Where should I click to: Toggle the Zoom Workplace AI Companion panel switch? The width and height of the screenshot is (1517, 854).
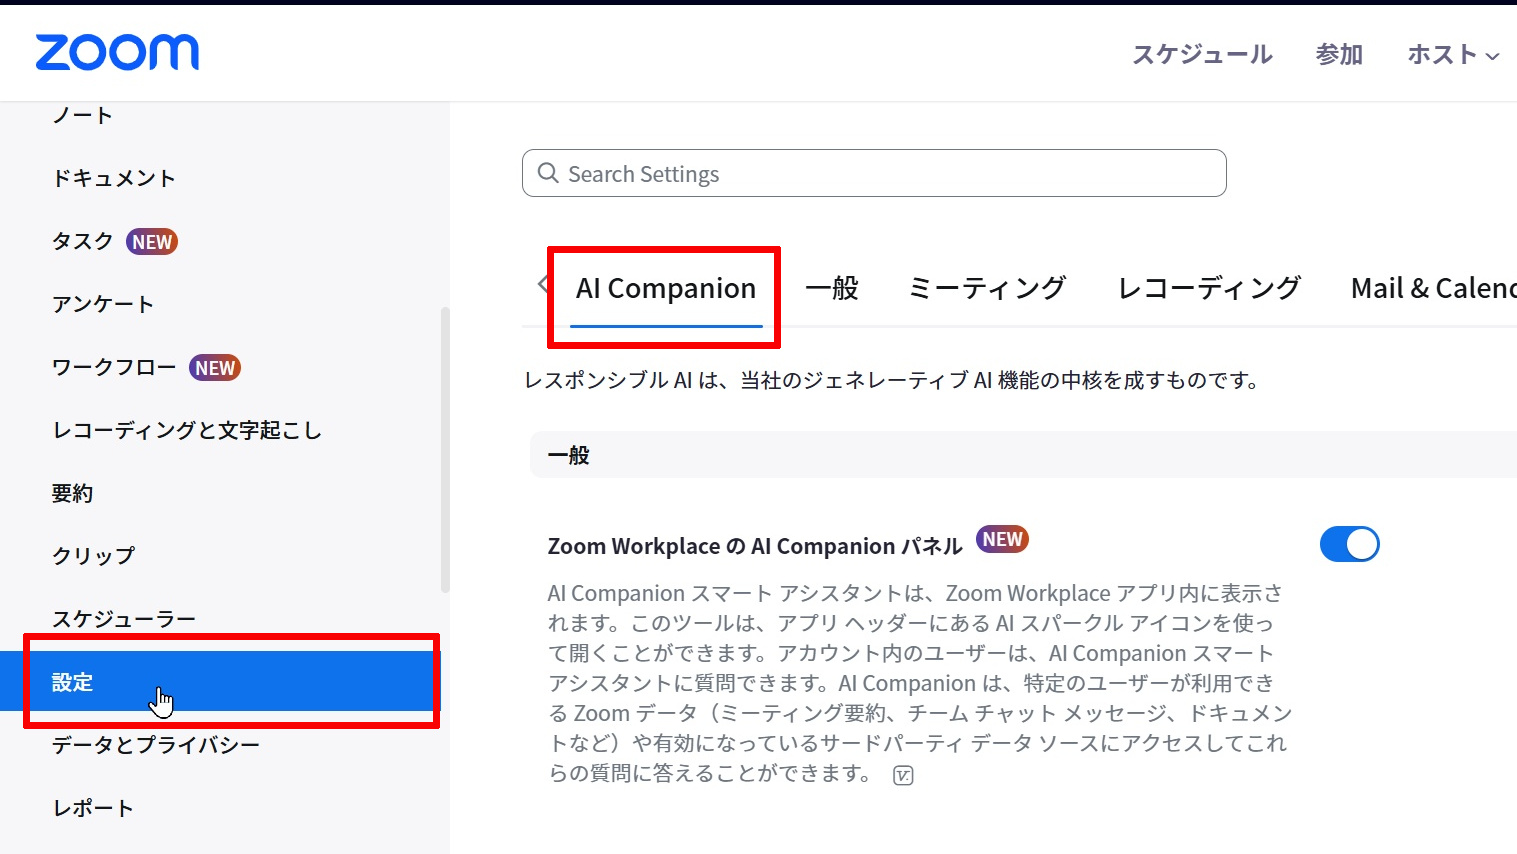point(1349,545)
